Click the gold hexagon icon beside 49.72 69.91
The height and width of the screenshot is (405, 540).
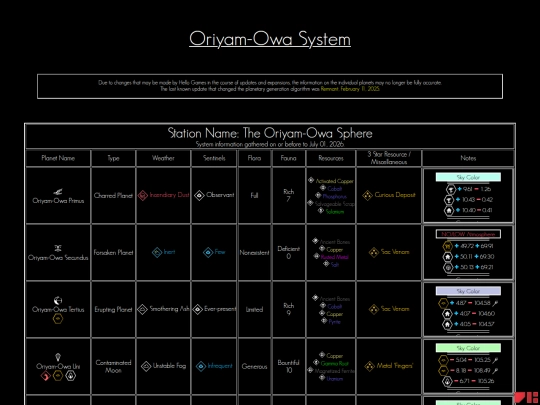[447, 246]
